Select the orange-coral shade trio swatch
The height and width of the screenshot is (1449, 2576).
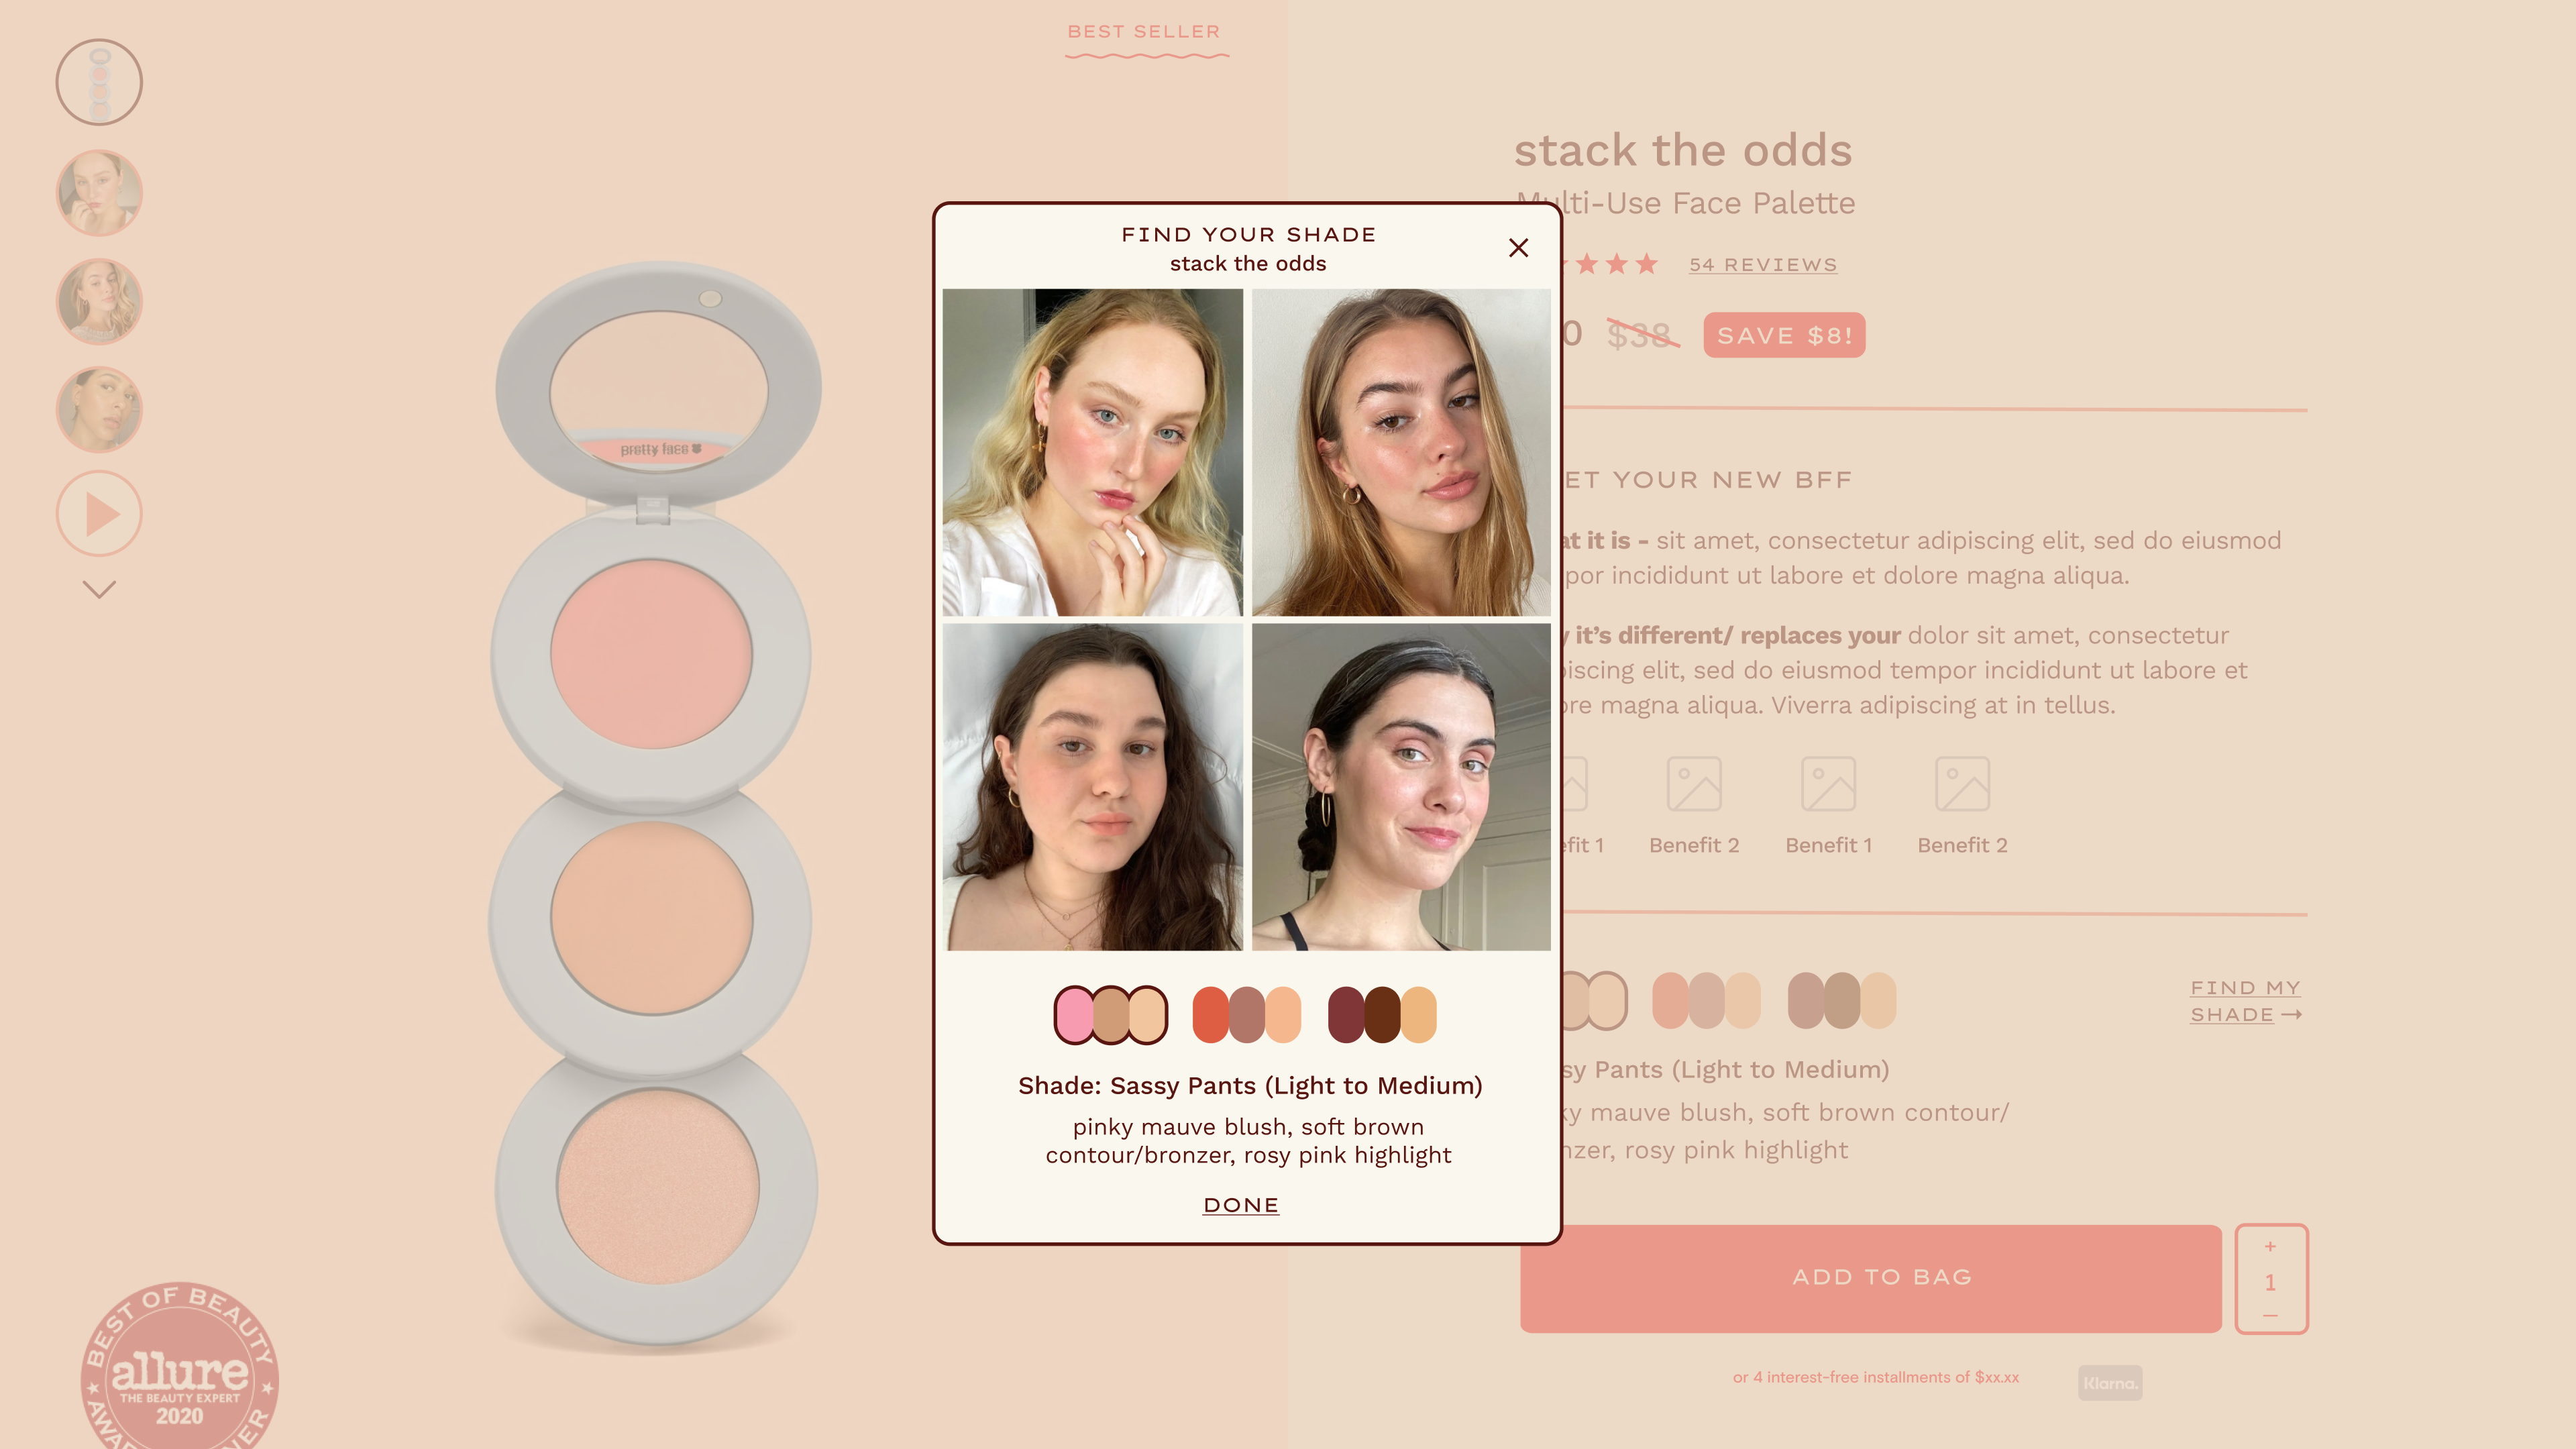point(1247,1014)
